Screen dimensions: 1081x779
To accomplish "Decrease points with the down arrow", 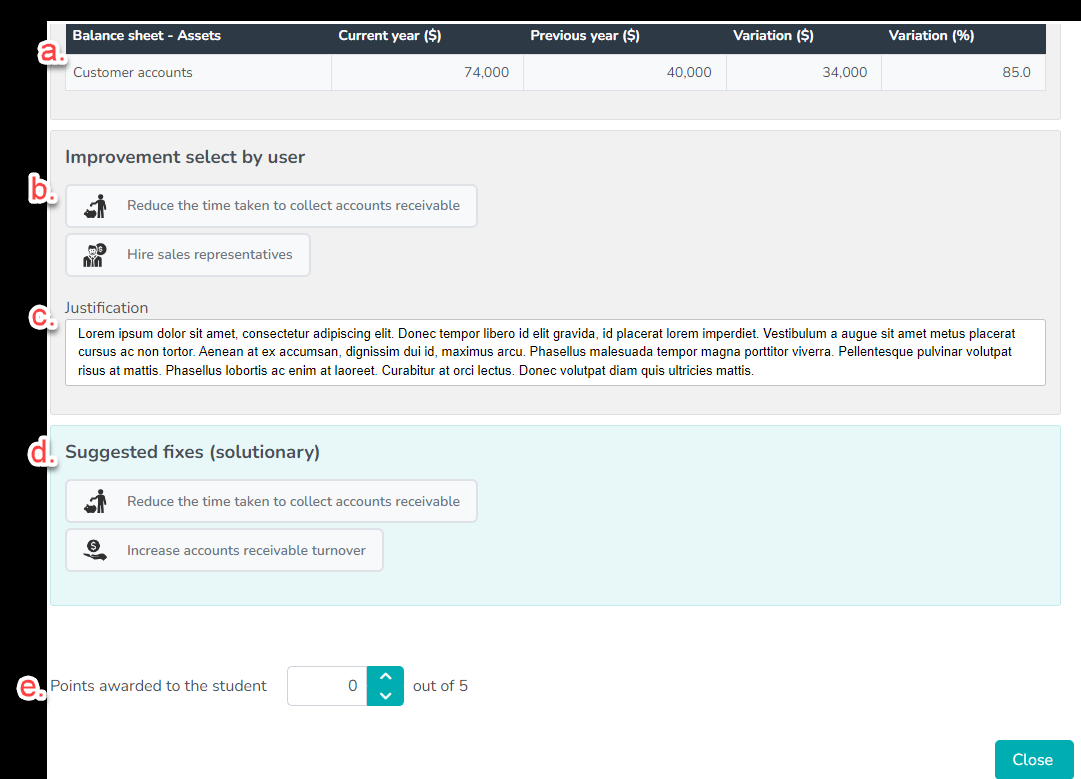I will 385,696.
